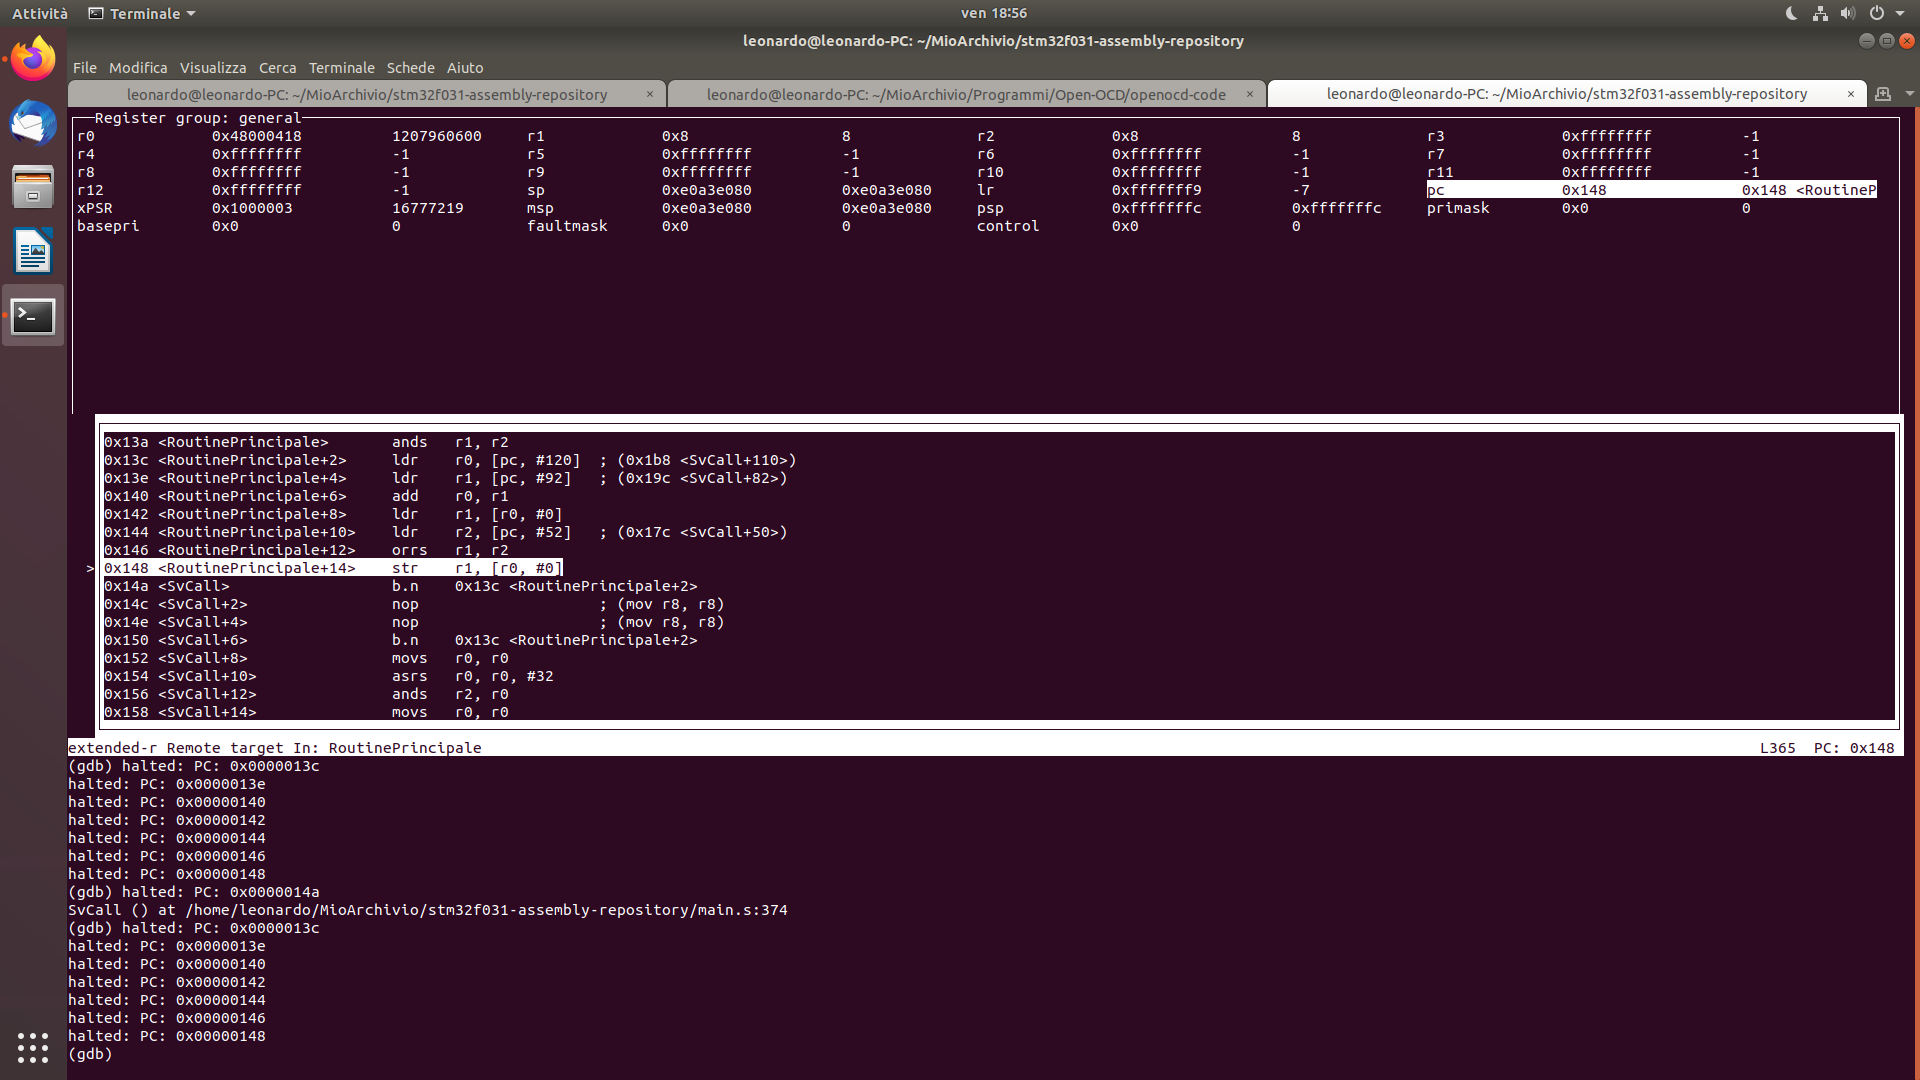Close the first stm32f031 terminal tab
The image size is (1920, 1080).
649,94
